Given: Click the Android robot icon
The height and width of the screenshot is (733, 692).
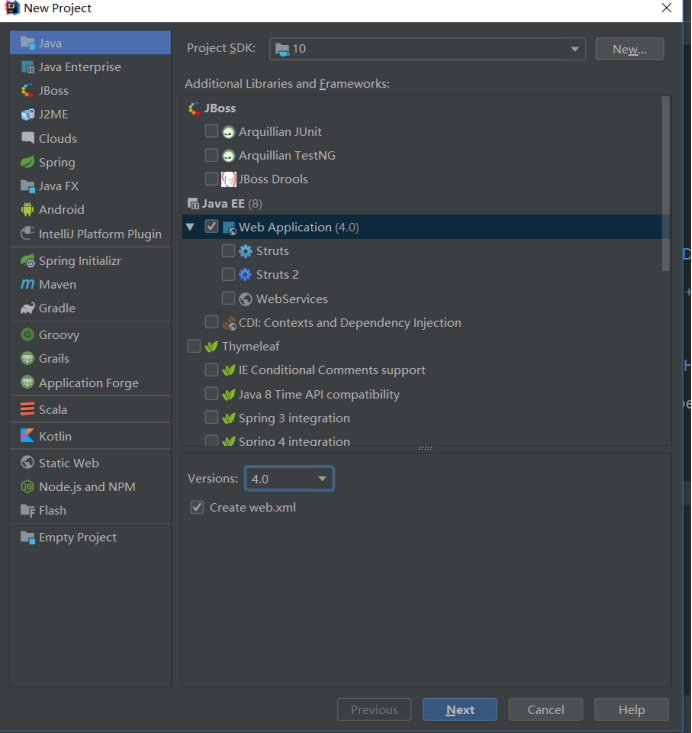Looking at the screenshot, I should pyautogui.click(x=27, y=209).
